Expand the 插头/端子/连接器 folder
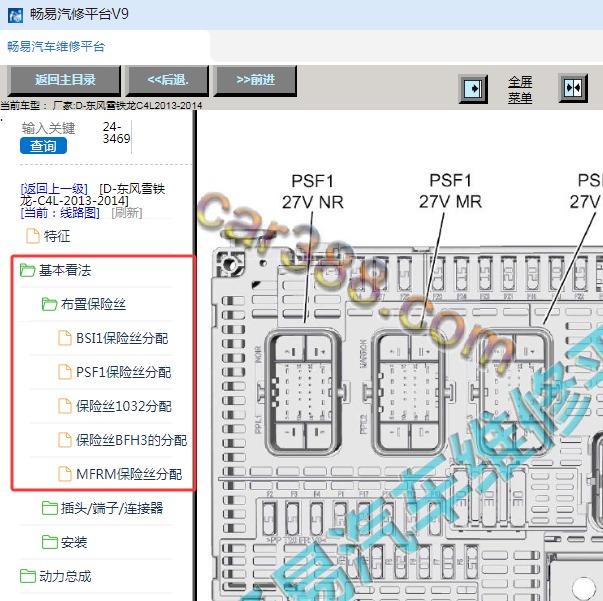 [x=112, y=508]
